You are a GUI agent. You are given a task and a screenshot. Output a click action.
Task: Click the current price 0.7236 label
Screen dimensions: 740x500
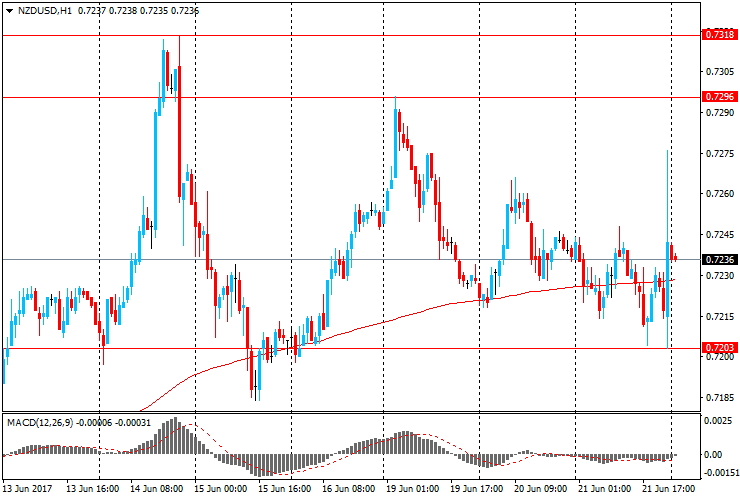720,260
